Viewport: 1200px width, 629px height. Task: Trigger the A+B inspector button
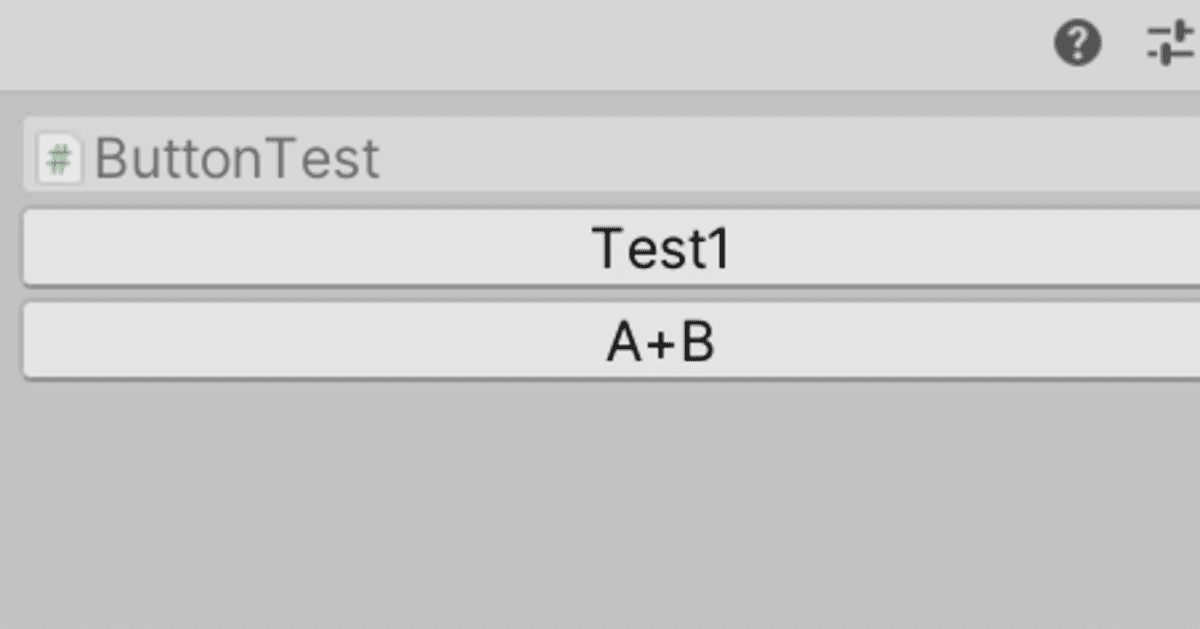[x=611, y=341]
